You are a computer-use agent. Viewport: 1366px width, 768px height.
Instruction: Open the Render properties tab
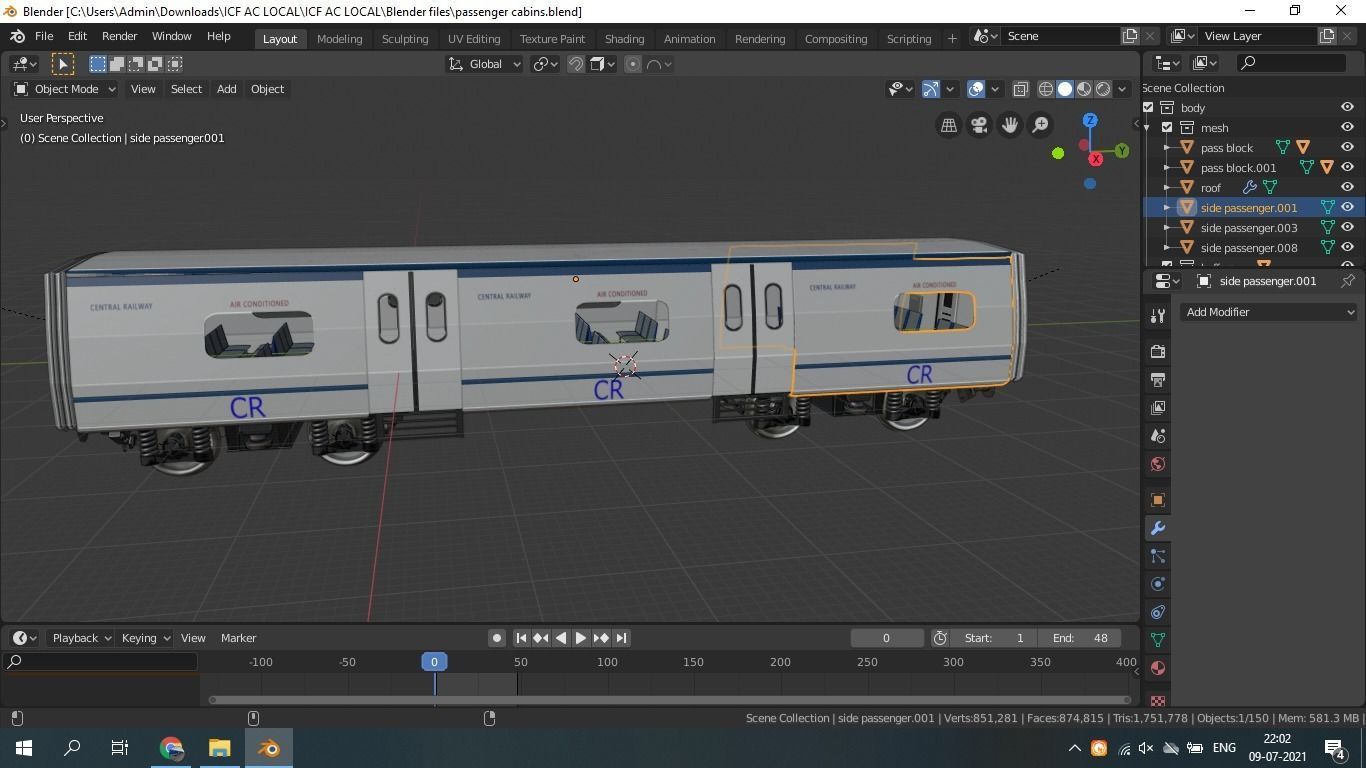(x=1158, y=352)
